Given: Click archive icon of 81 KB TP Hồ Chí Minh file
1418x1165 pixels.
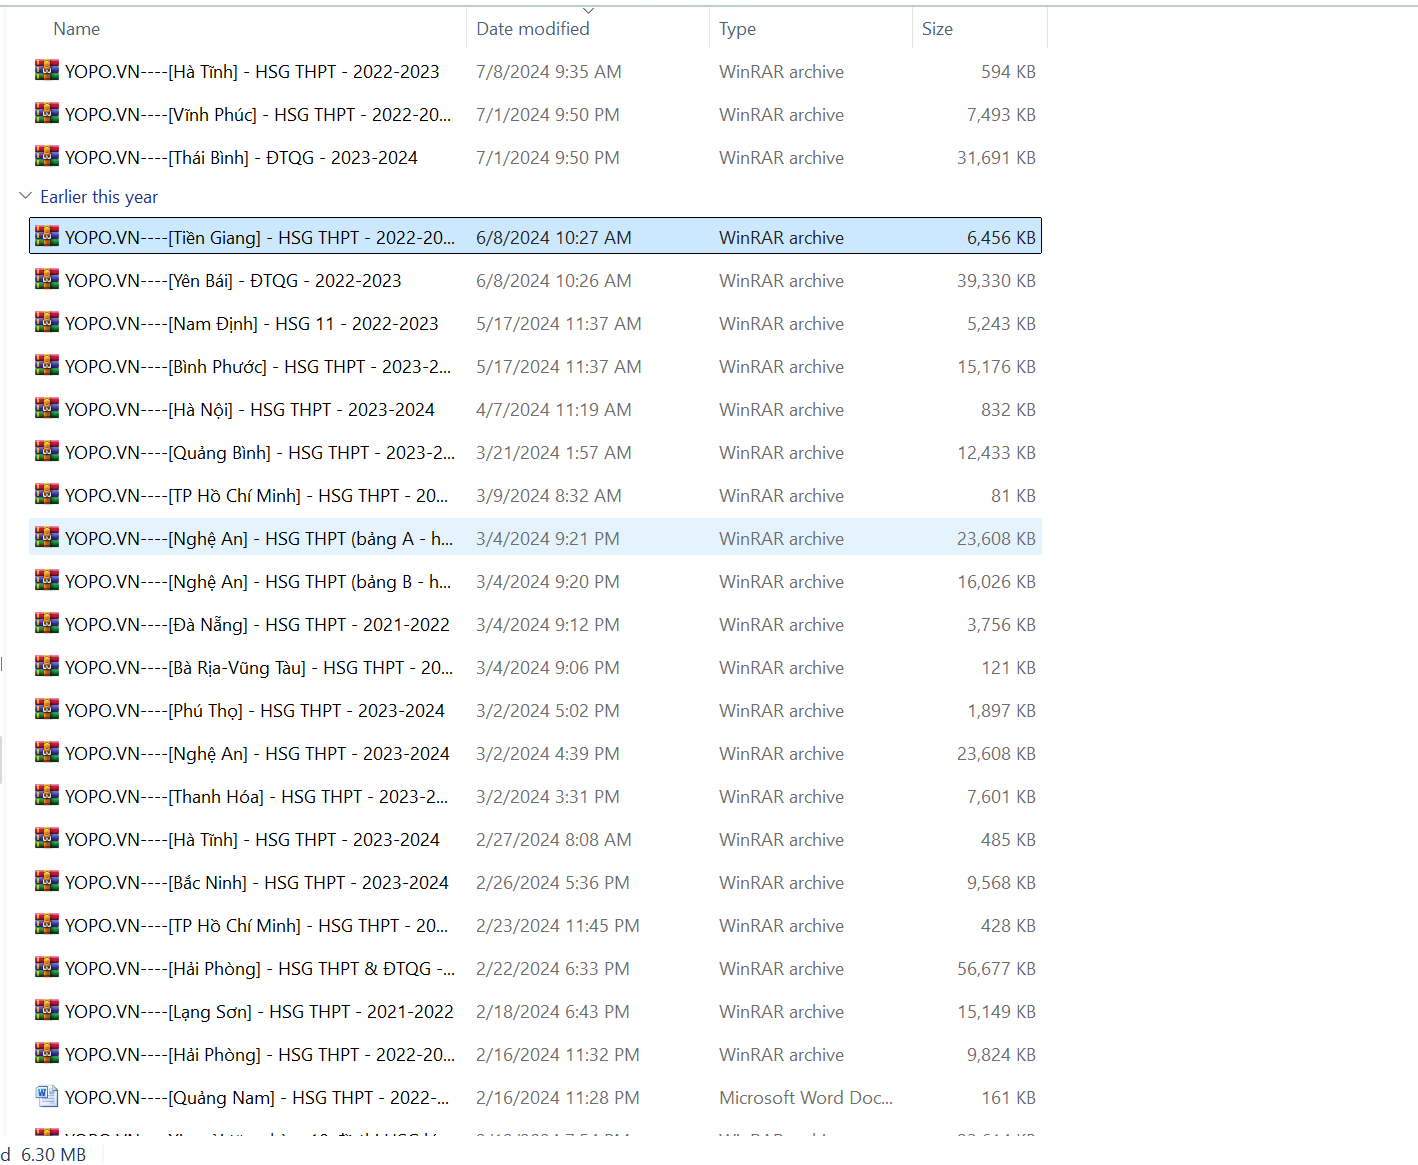Looking at the screenshot, I should point(47,494).
